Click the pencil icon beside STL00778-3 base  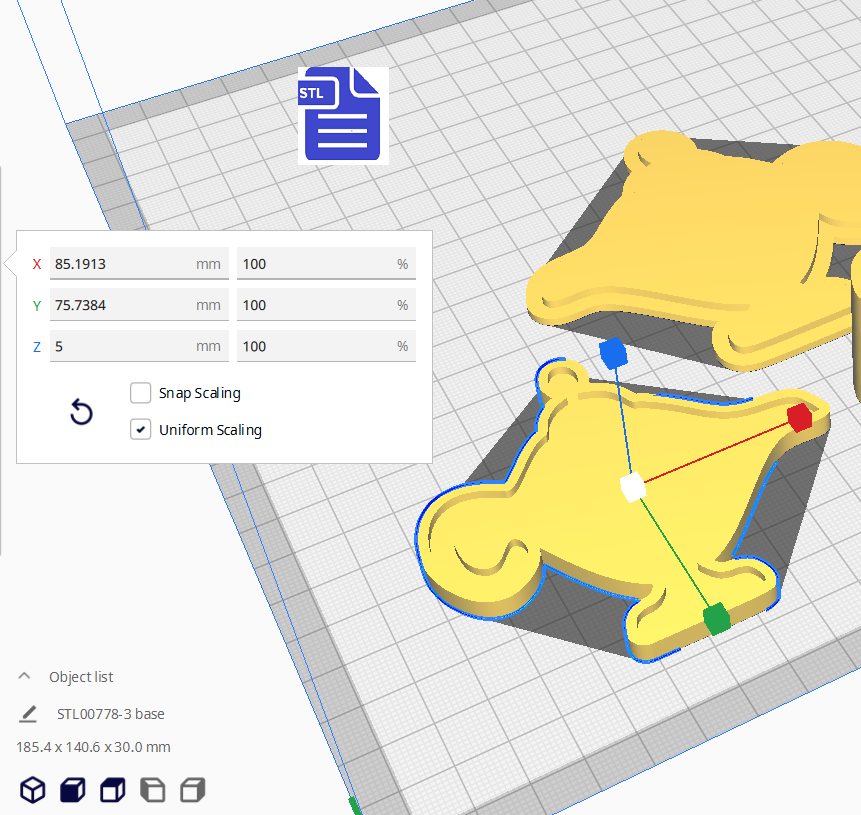click(x=28, y=714)
